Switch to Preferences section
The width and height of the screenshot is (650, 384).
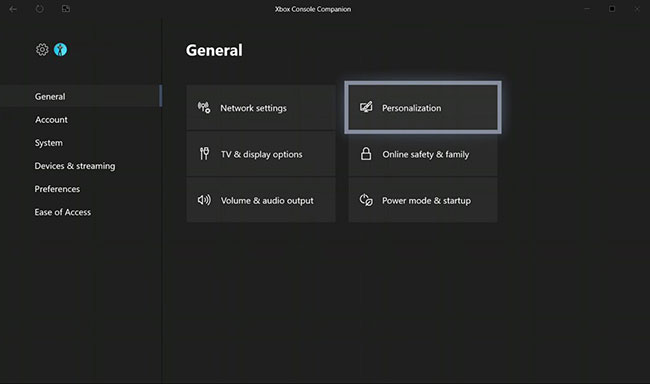[x=57, y=189]
